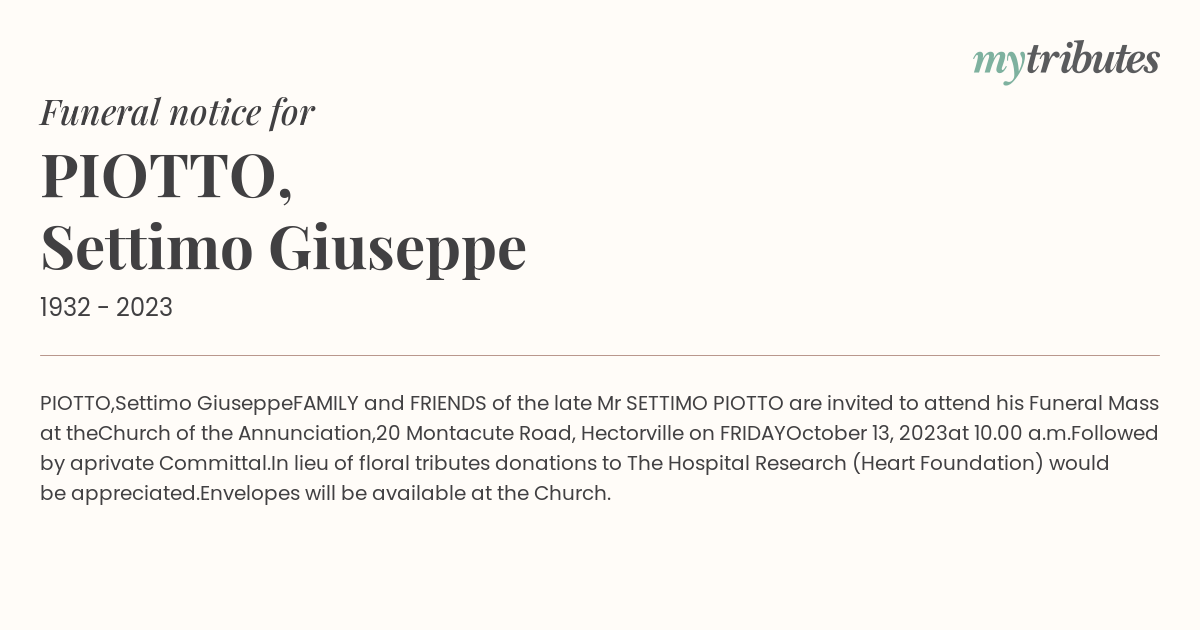Click 'SETTIMO PIOTTO' in the notice body
This screenshot has width=1200, height=630.
[704, 404]
